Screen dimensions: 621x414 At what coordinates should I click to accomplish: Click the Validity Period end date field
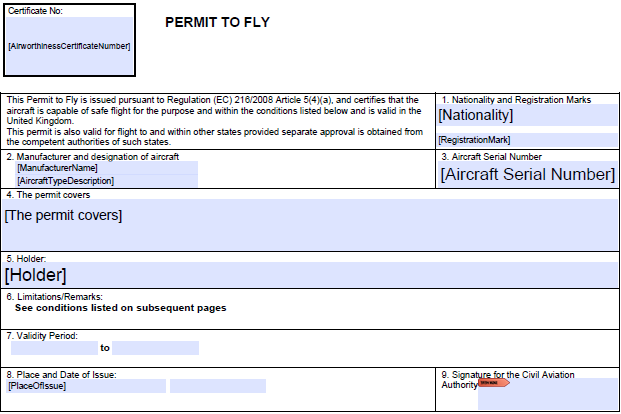[x=155, y=348]
